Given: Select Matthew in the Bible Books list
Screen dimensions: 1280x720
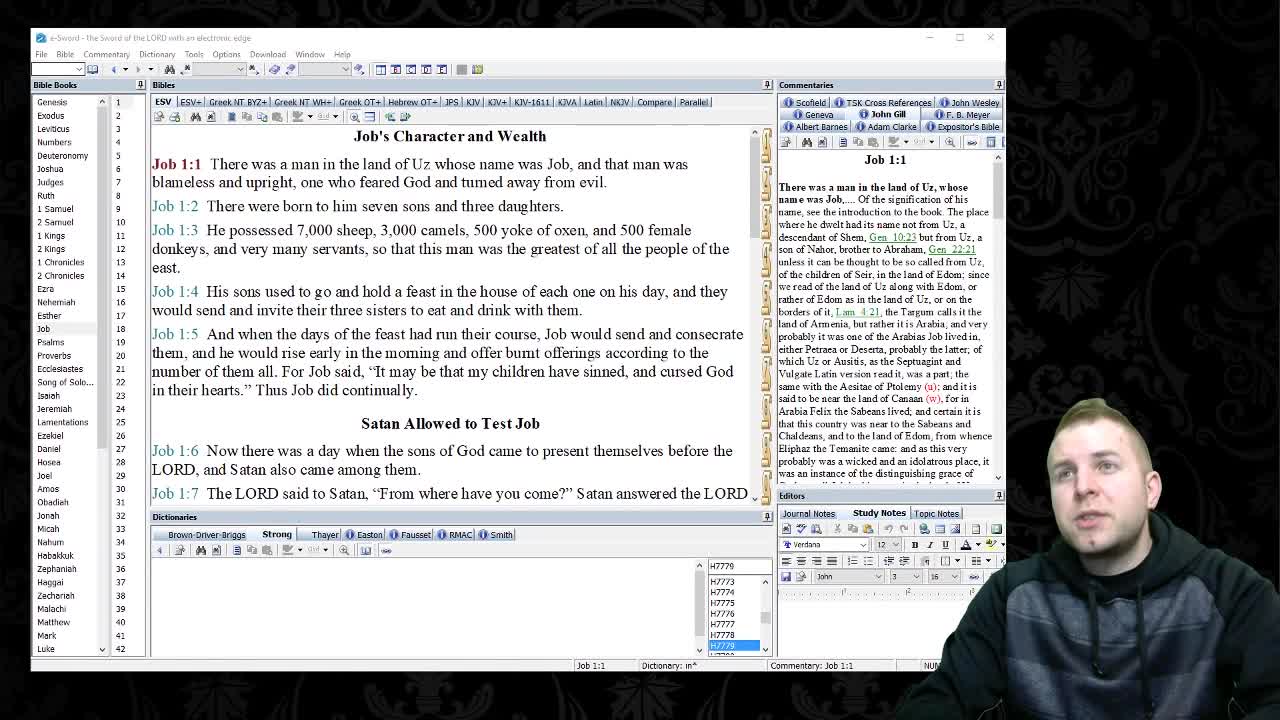Looking at the screenshot, I should [x=53, y=622].
